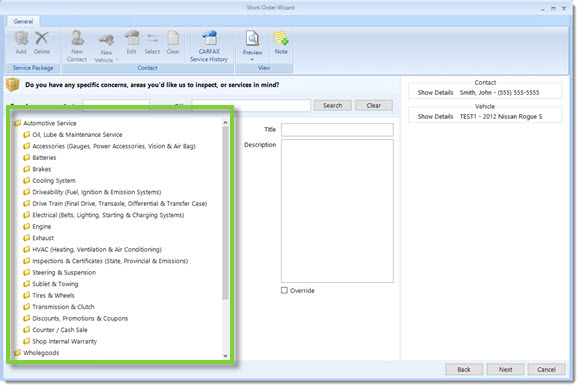Screen dimensions: 580x388
Task: Click the 'Smith, John - (555) 555-5555' text
Action: 499,92
